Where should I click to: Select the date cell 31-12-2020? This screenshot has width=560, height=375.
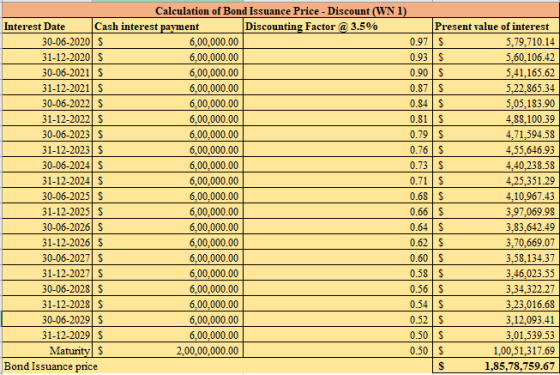click(x=47, y=57)
